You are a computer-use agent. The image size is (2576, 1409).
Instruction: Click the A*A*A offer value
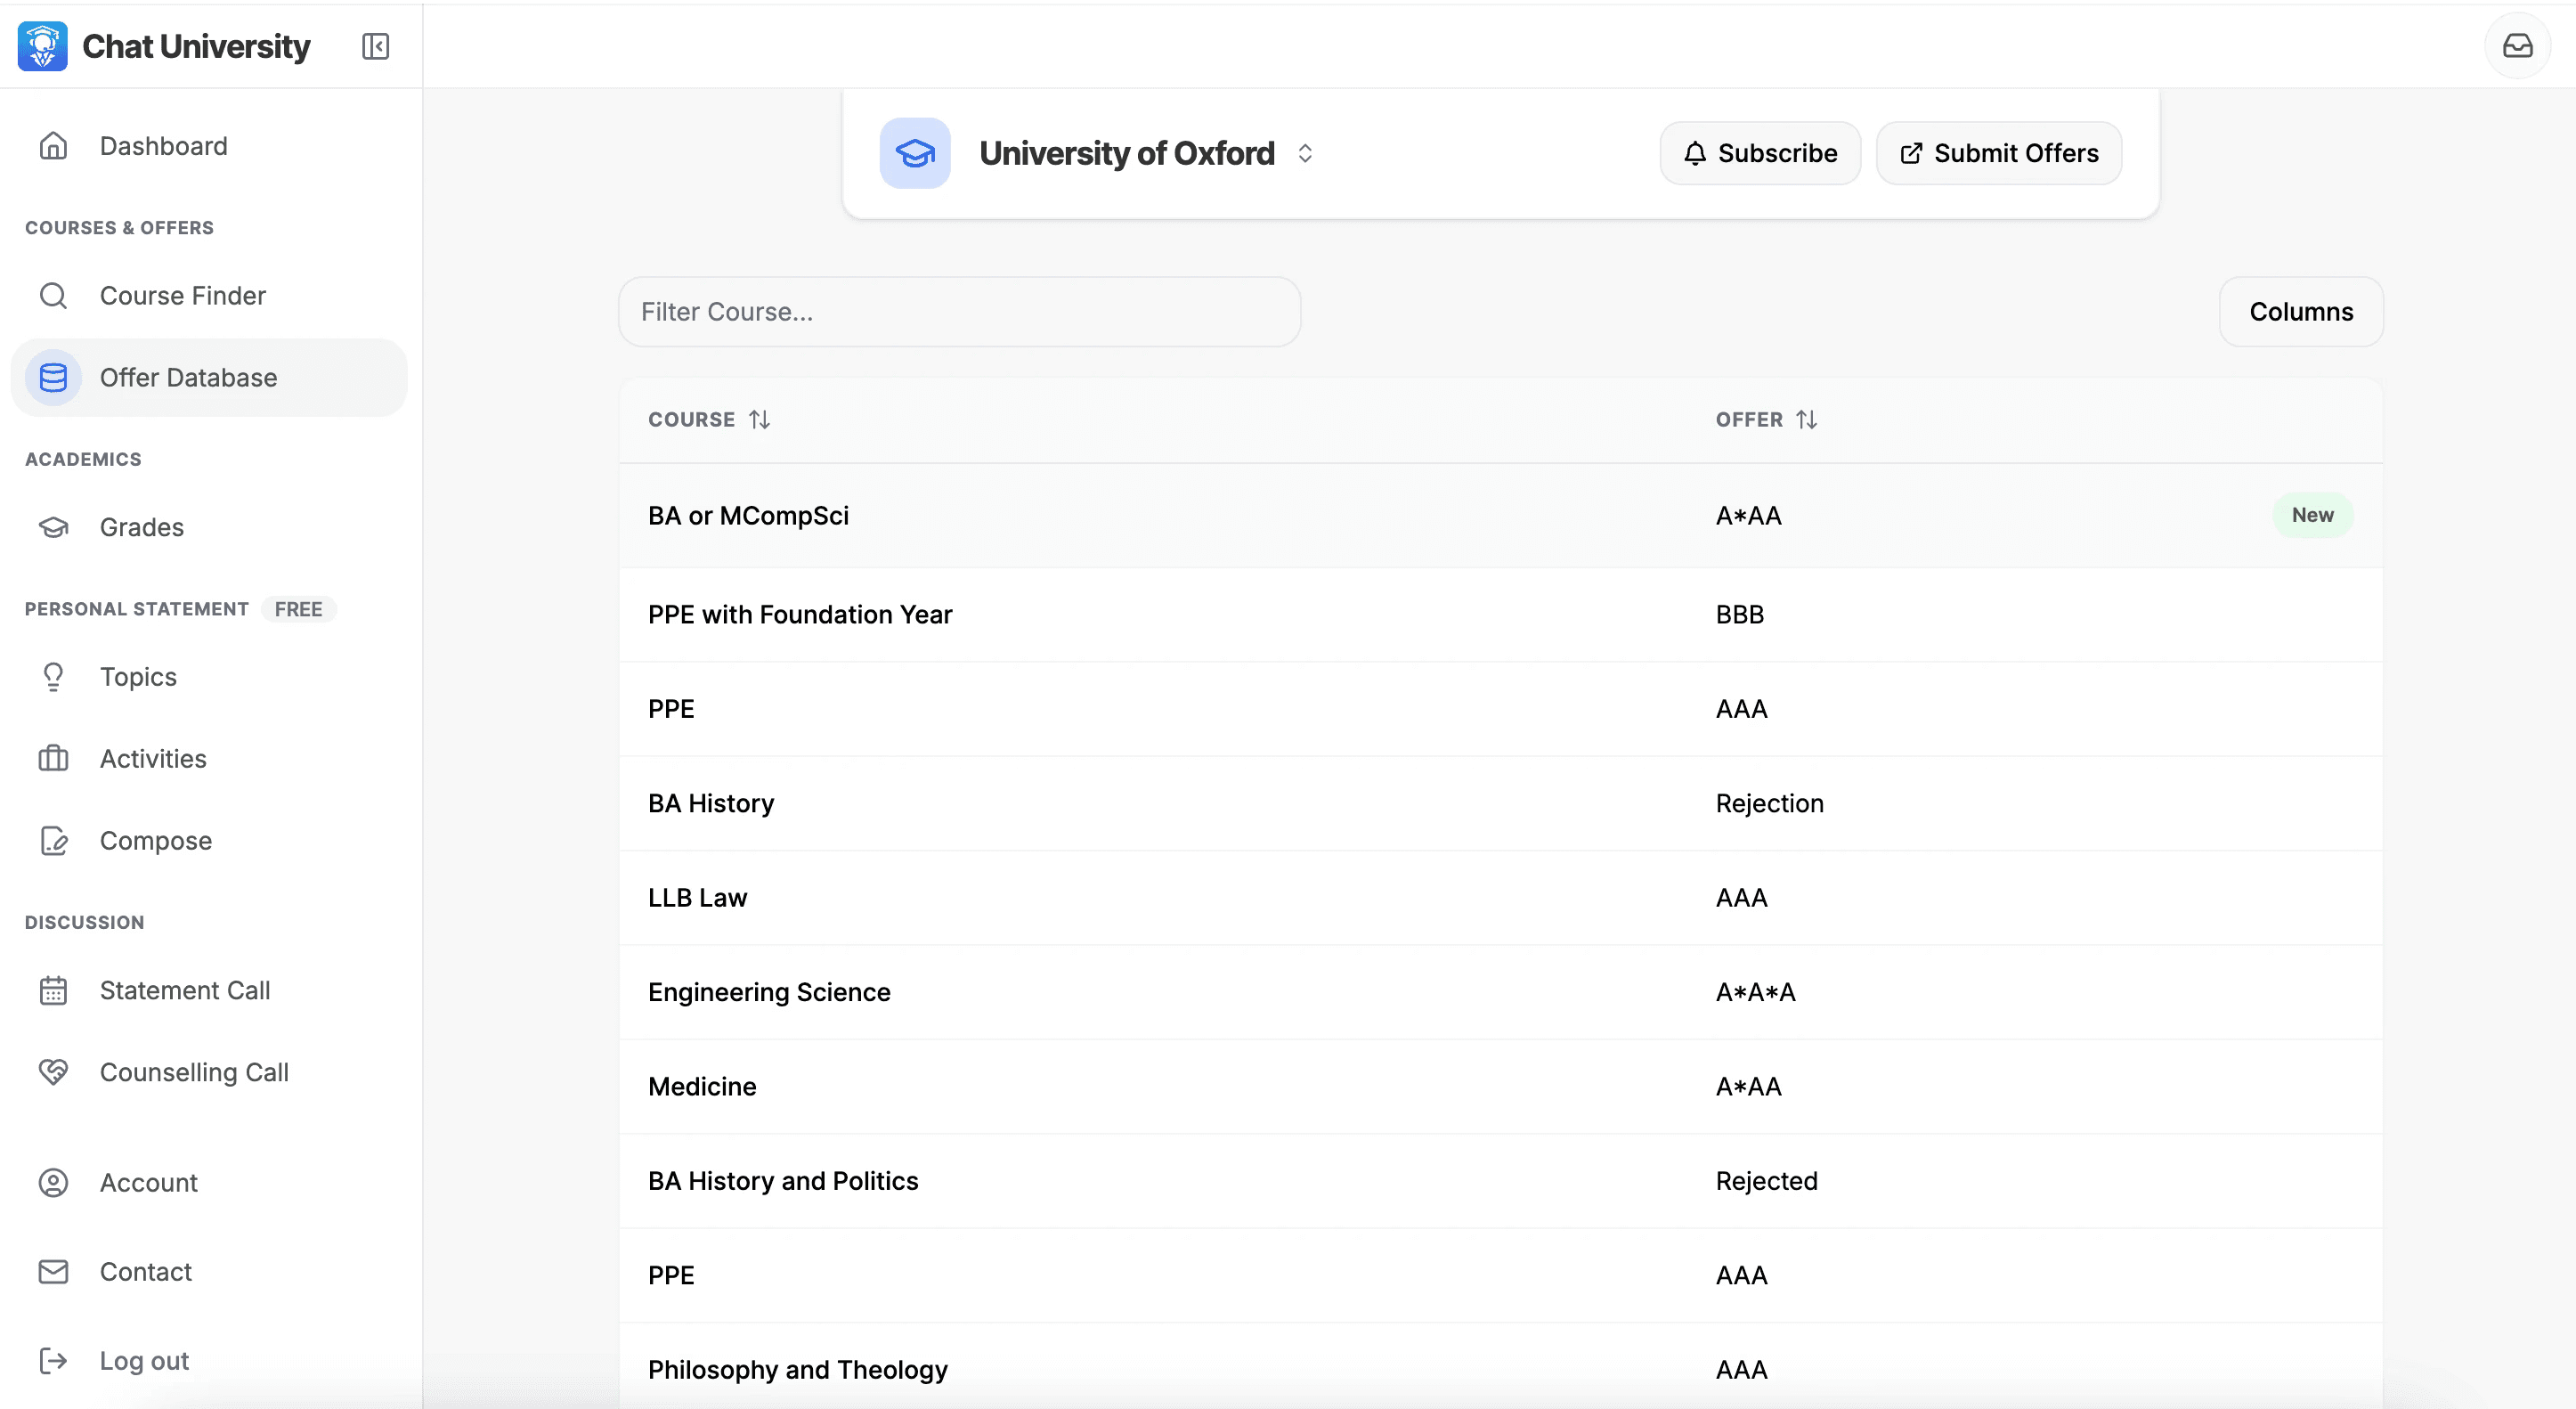pos(1755,992)
